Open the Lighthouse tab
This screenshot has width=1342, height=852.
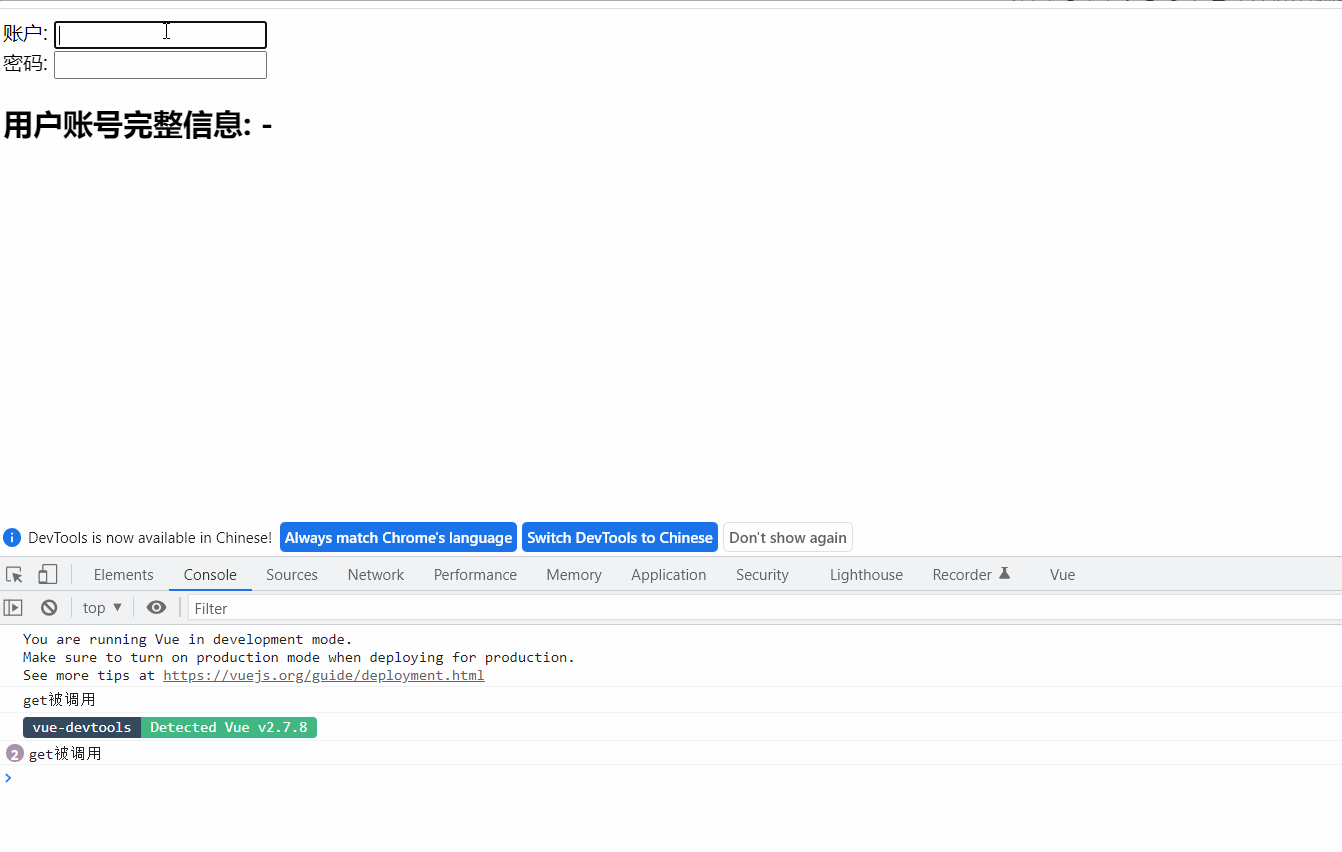pyautogui.click(x=866, y=575)
